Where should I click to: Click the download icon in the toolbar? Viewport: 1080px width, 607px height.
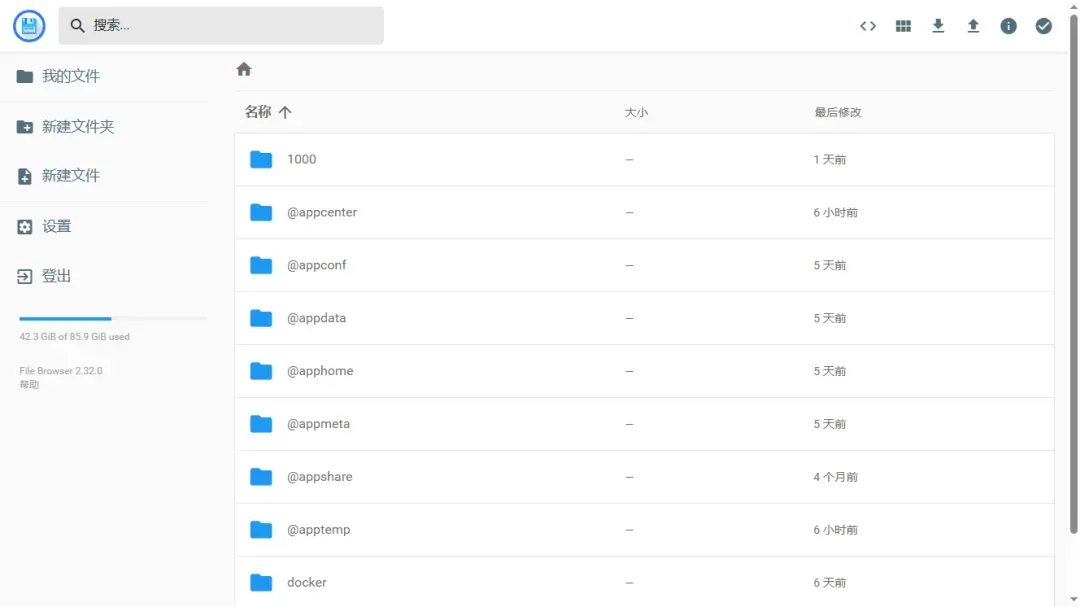[x=938, y=25]
